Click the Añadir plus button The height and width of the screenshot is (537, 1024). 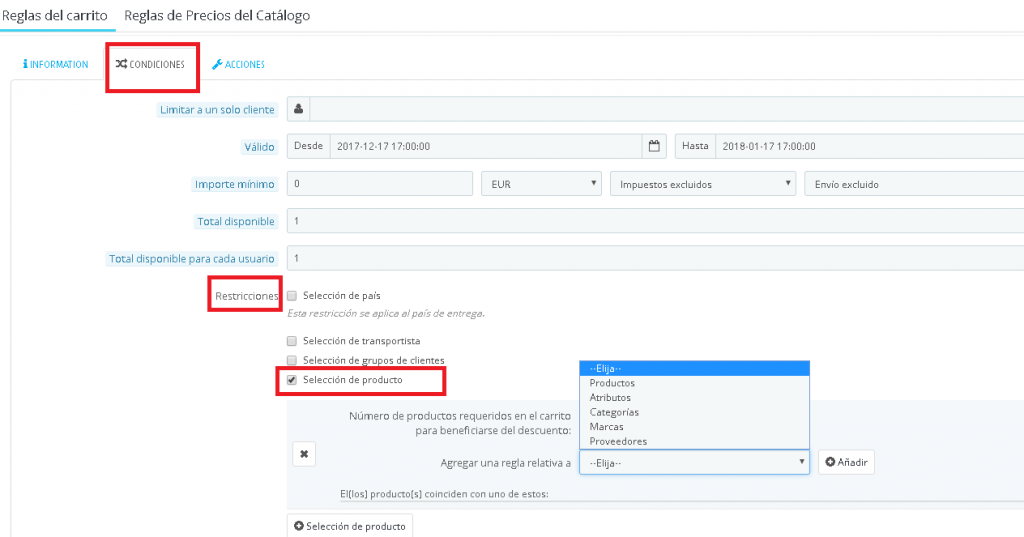pyautogui.click(x=846, y=463)
